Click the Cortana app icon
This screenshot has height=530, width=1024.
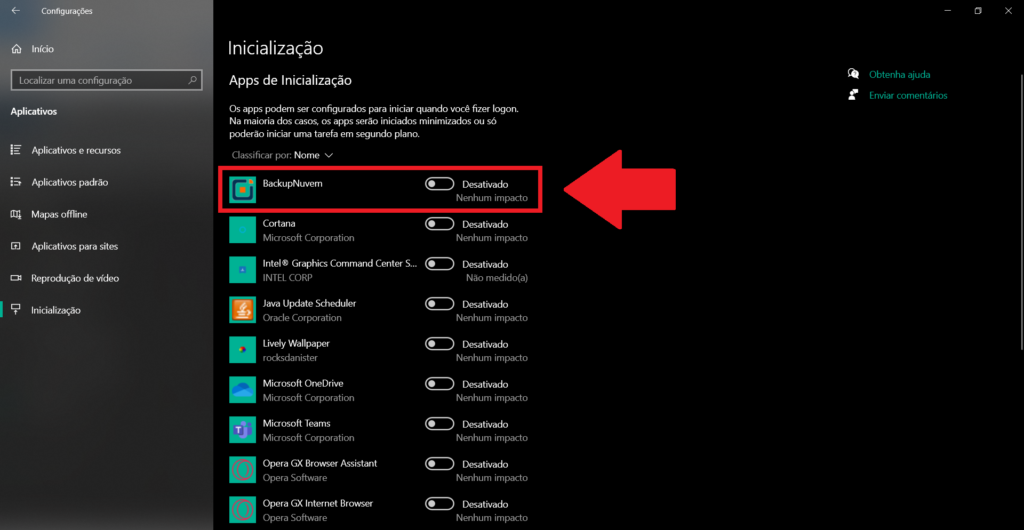(242, 230)
